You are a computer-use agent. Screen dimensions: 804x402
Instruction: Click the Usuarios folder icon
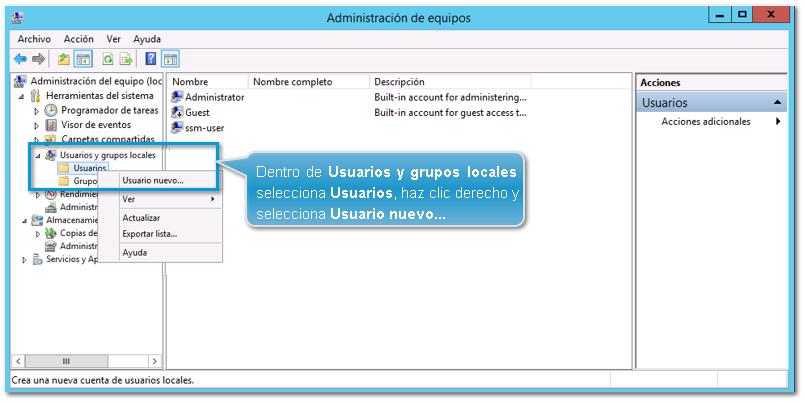coord(64,168)
